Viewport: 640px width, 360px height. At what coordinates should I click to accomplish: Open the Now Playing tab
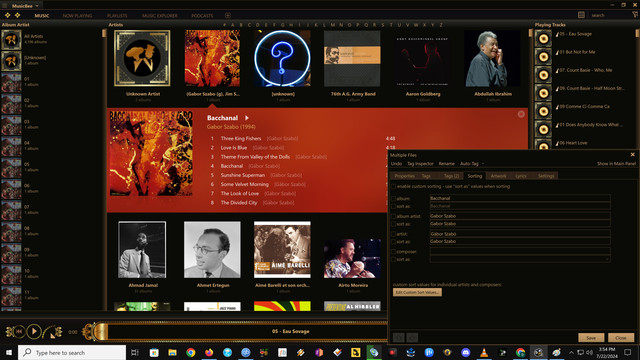click(77, 16)
